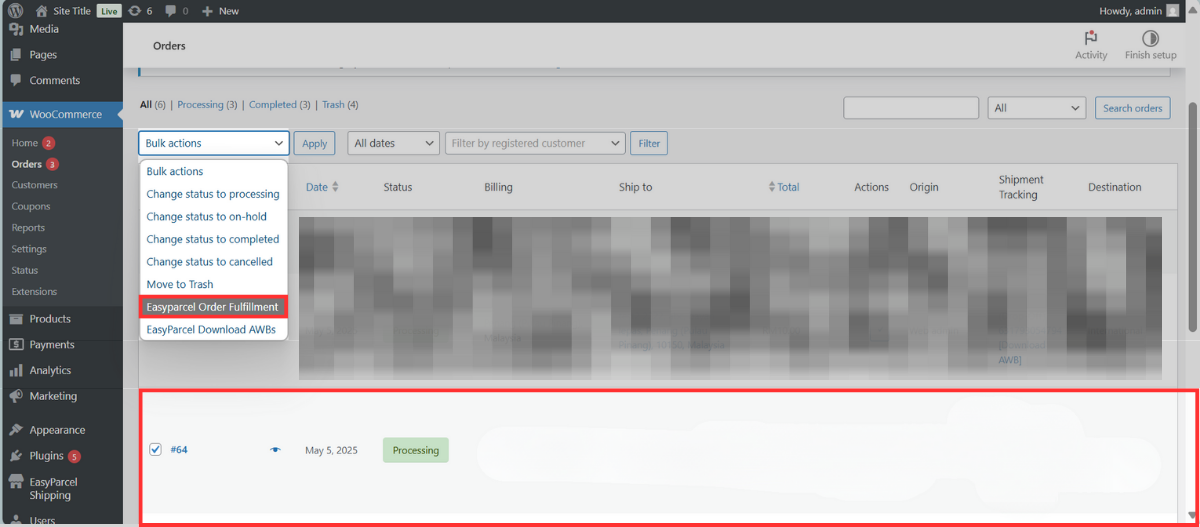Screen dimensions: 1200x527
Task: Click the Analytics bar chart icon
Action: 16,371
